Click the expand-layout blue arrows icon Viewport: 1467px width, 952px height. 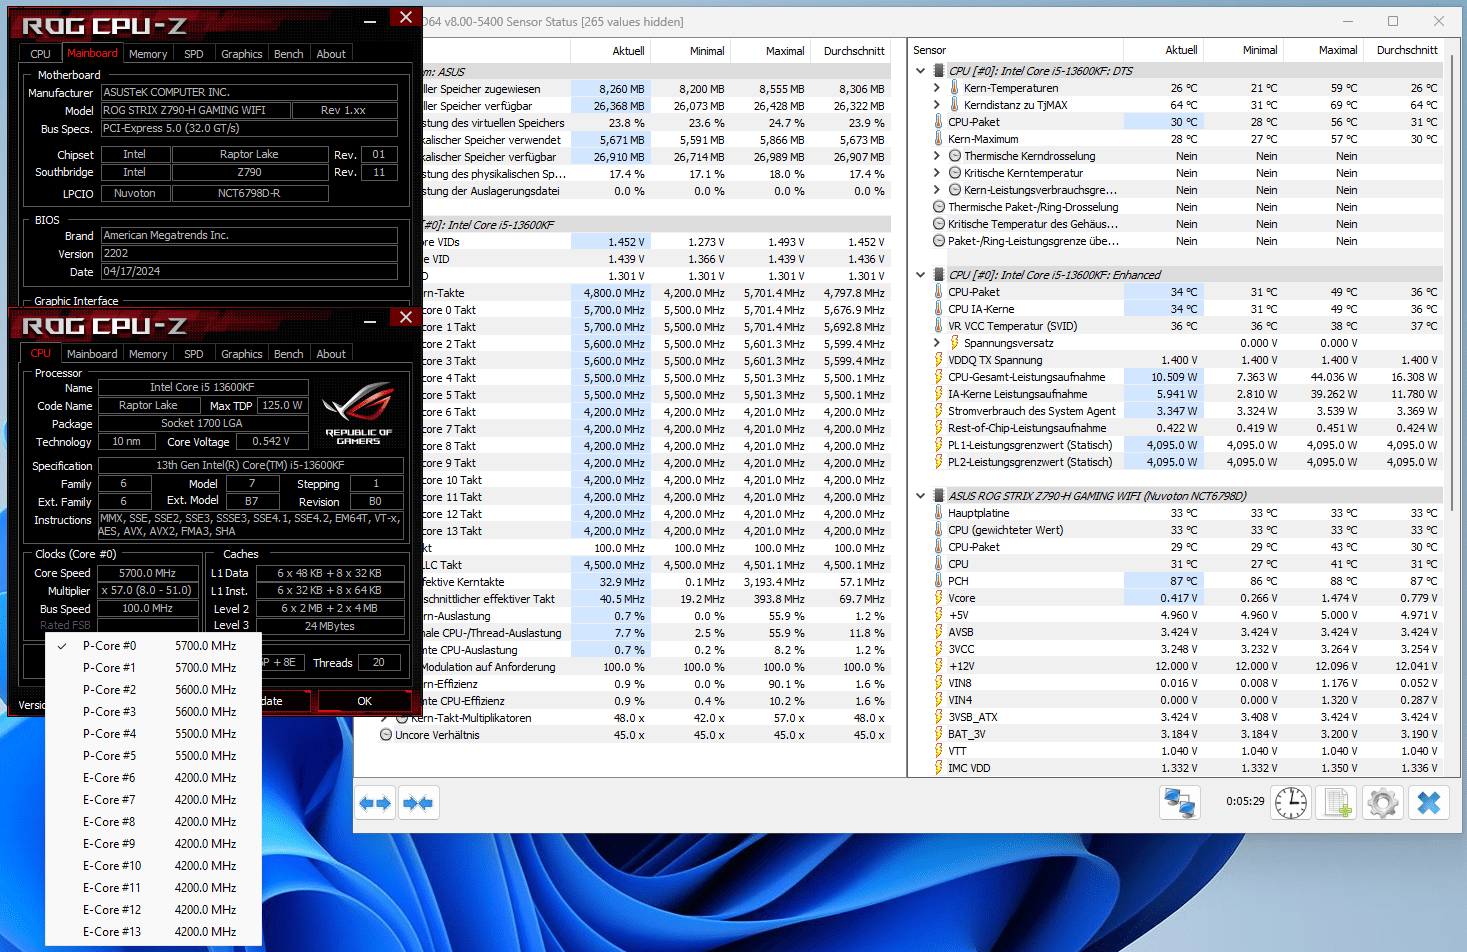375,803
